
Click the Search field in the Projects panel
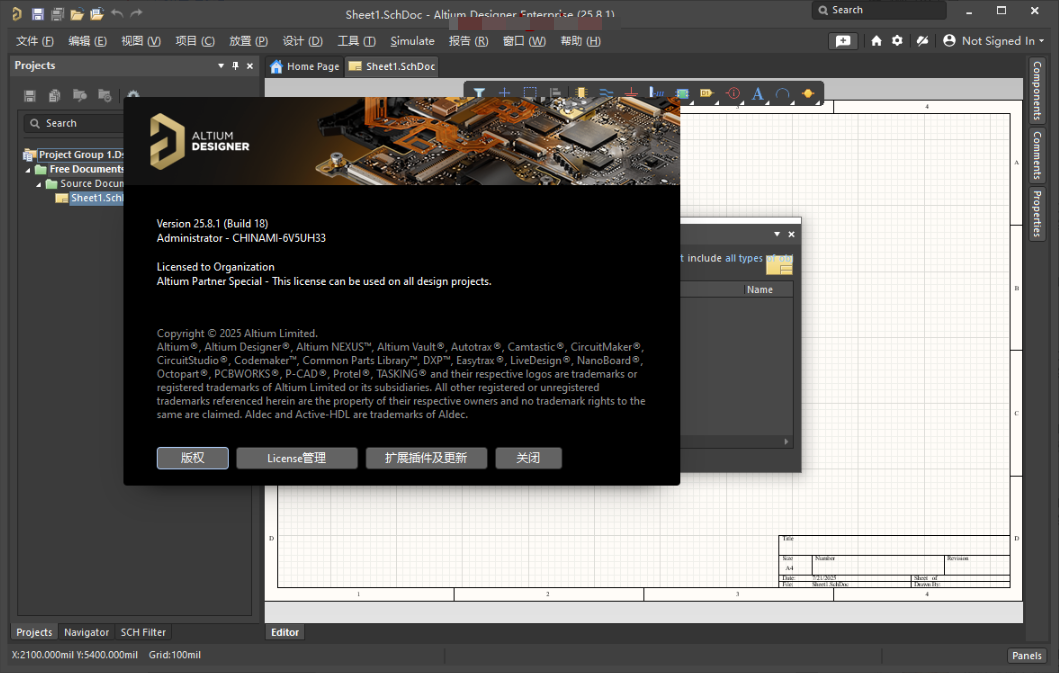click(x=74, y=123)
